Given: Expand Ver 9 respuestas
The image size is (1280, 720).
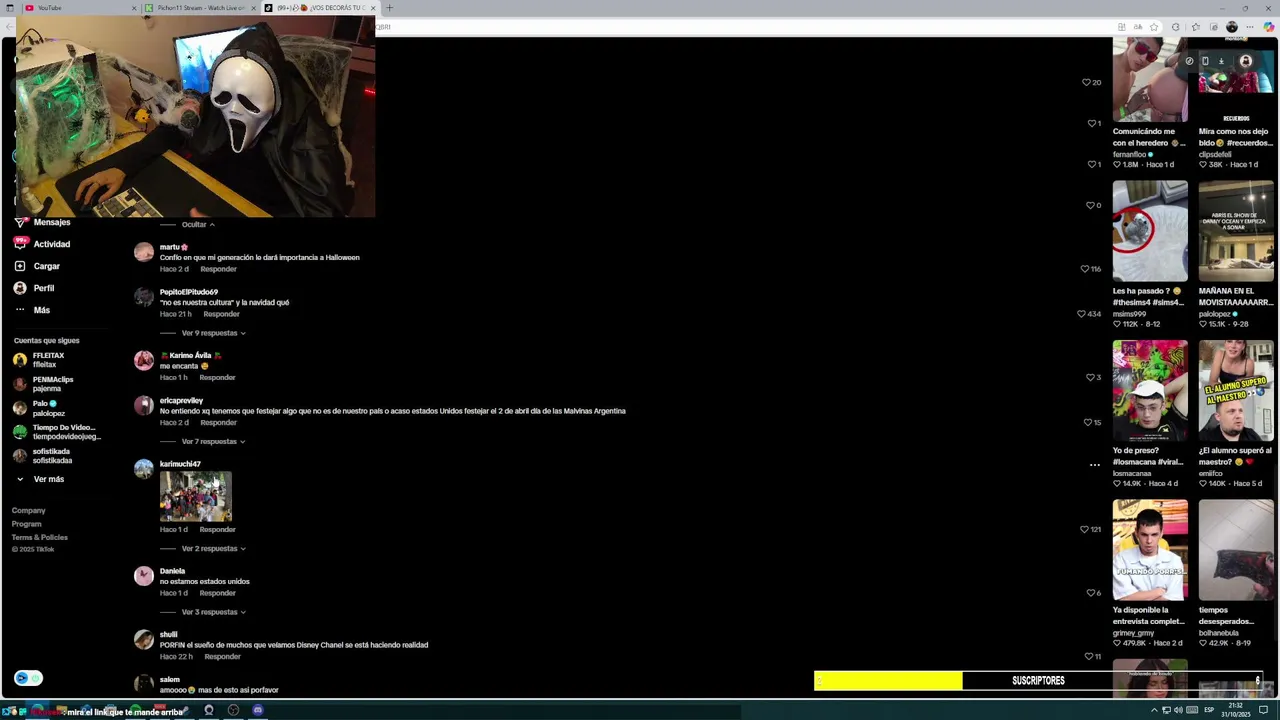Looking at the screenshot, I should 213,333.
